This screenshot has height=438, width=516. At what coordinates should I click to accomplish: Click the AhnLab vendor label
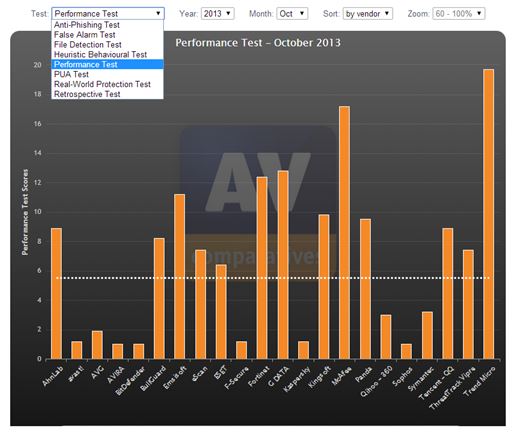(52, 376)
